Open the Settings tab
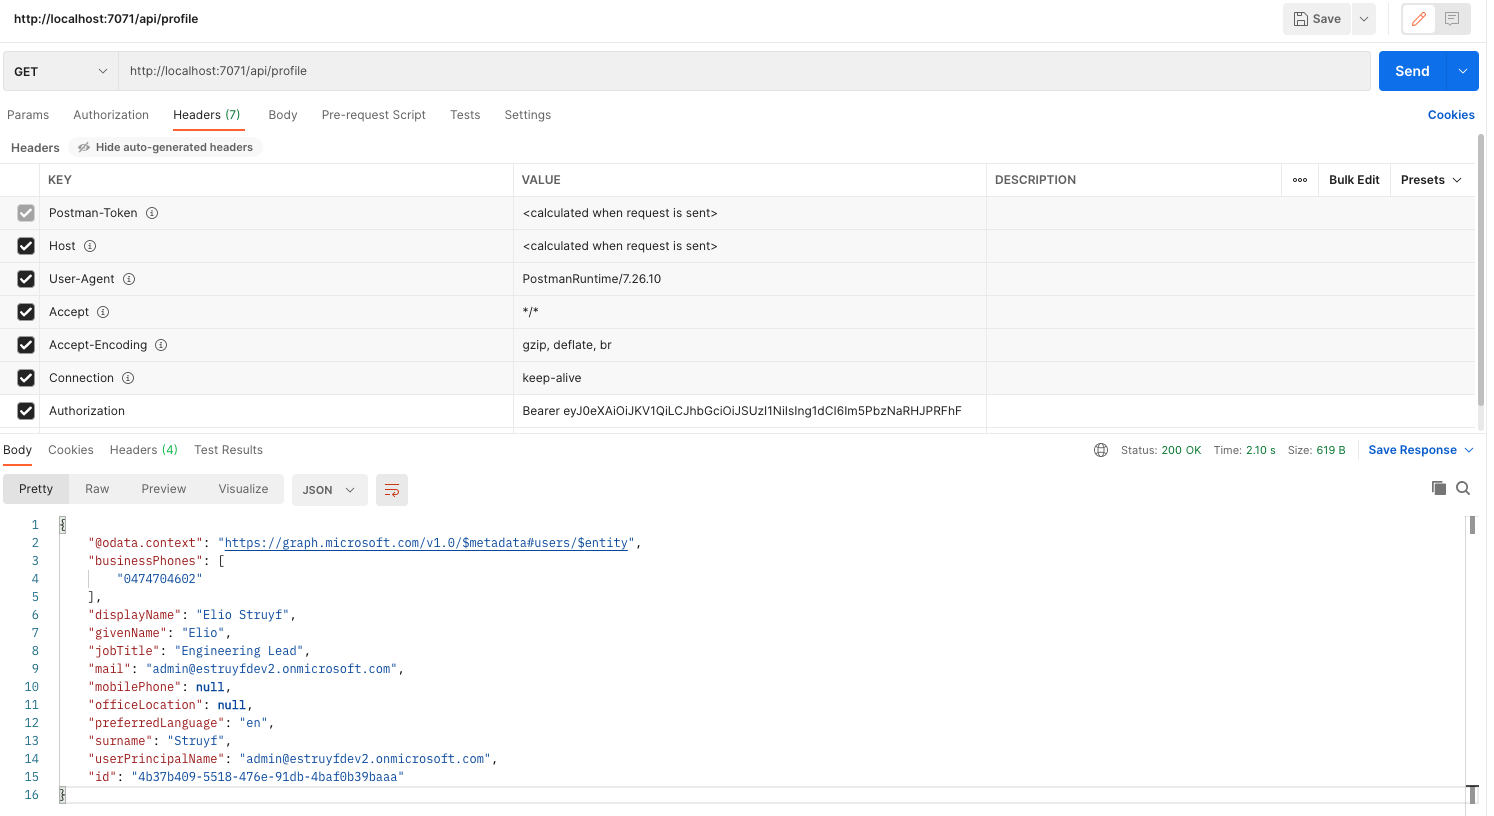 coord(528,115)
